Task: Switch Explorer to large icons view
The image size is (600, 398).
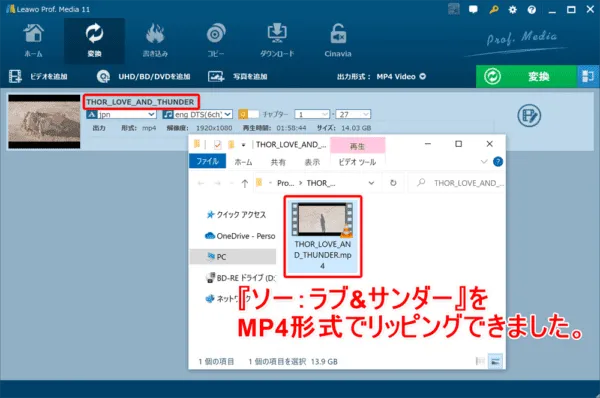Action: coord(496,361)
